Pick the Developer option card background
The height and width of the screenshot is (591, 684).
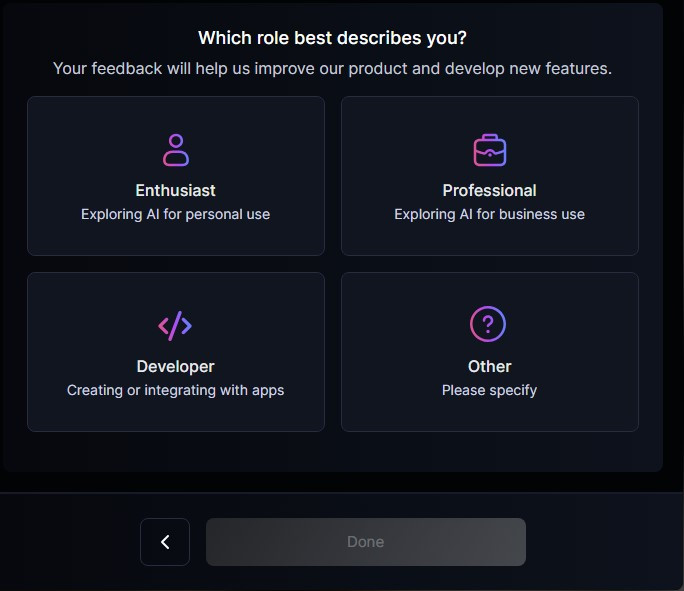point(176,352)
